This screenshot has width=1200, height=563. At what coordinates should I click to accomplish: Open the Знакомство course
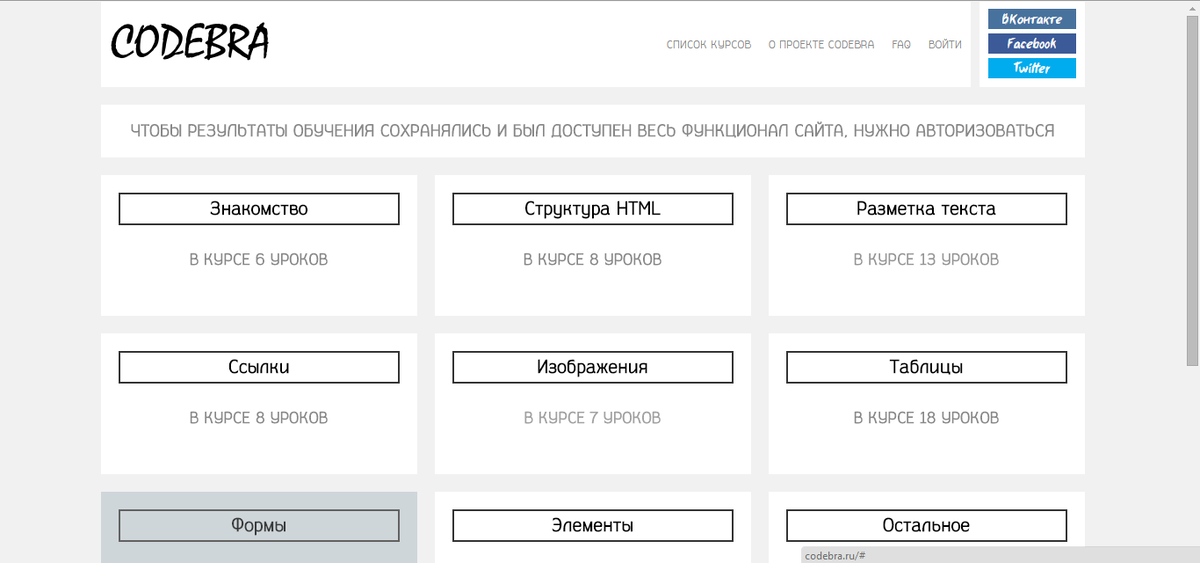point(259,209)
